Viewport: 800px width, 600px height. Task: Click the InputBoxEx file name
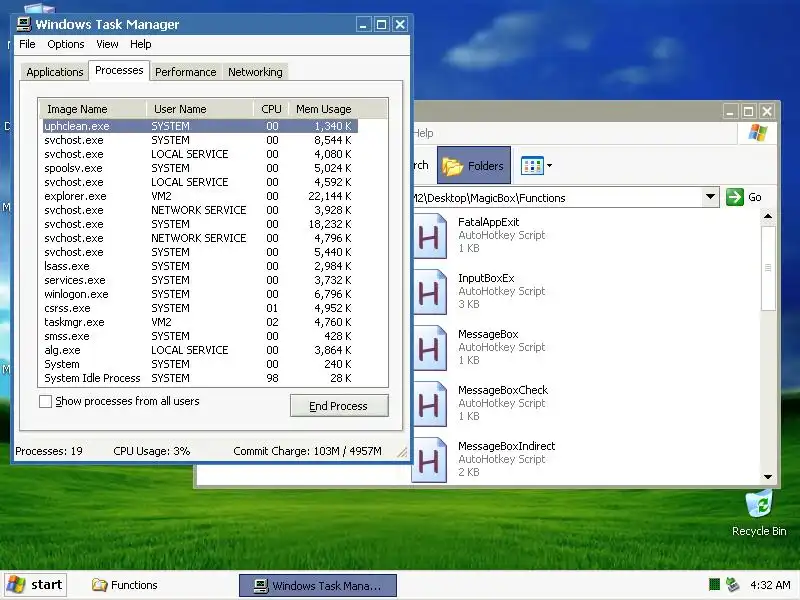486,278
